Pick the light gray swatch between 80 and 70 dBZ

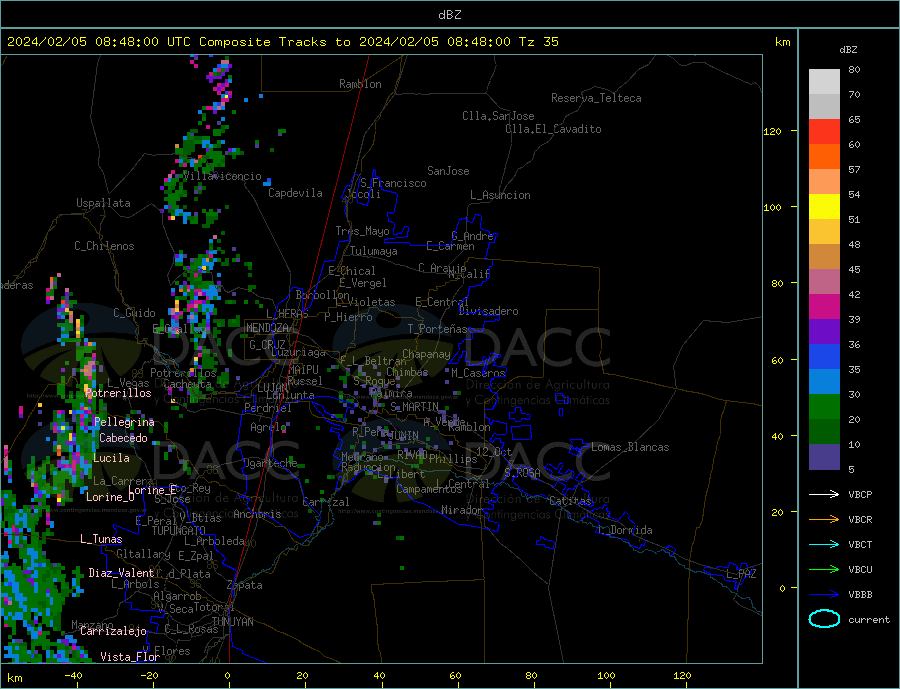[x=824, y=82]
